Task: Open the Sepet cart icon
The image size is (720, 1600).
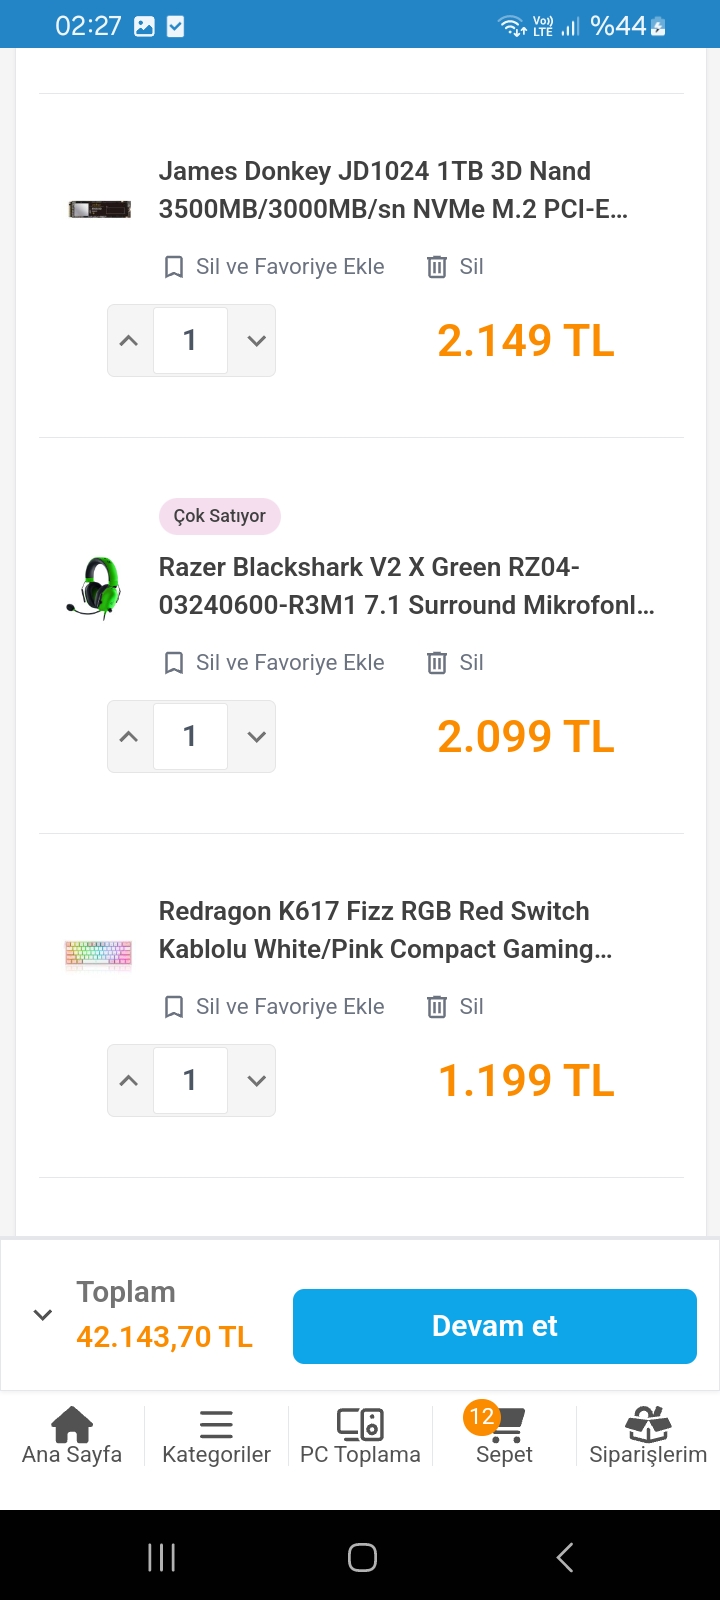Action: click(x=505, y=1424)
